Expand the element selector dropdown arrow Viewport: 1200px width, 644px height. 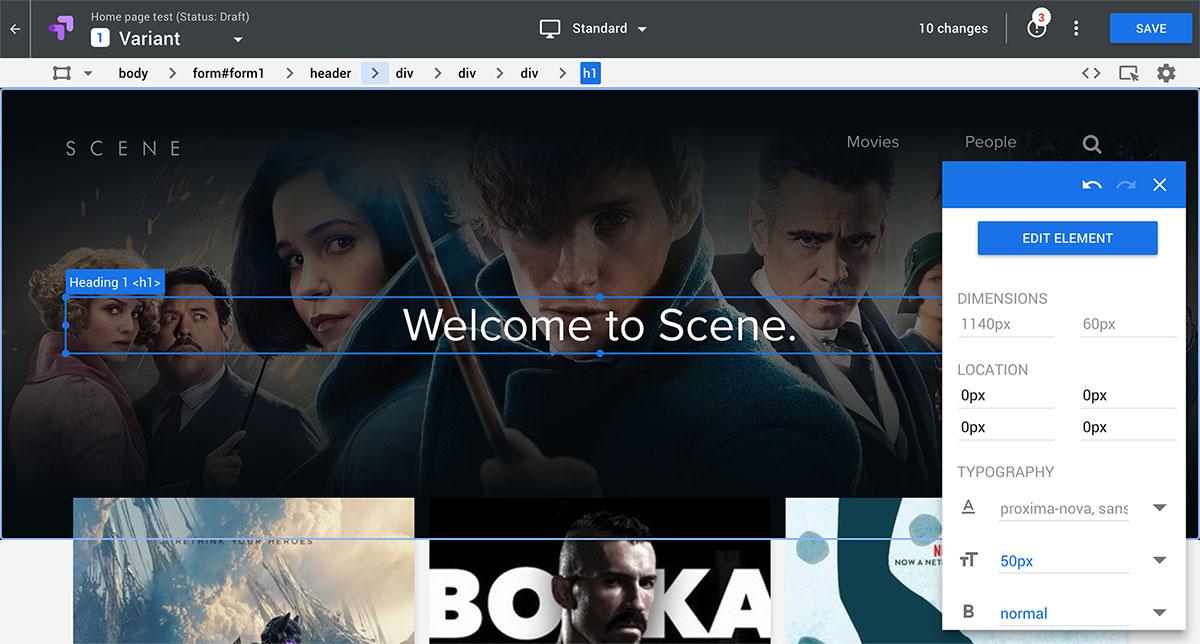(88, 73)
